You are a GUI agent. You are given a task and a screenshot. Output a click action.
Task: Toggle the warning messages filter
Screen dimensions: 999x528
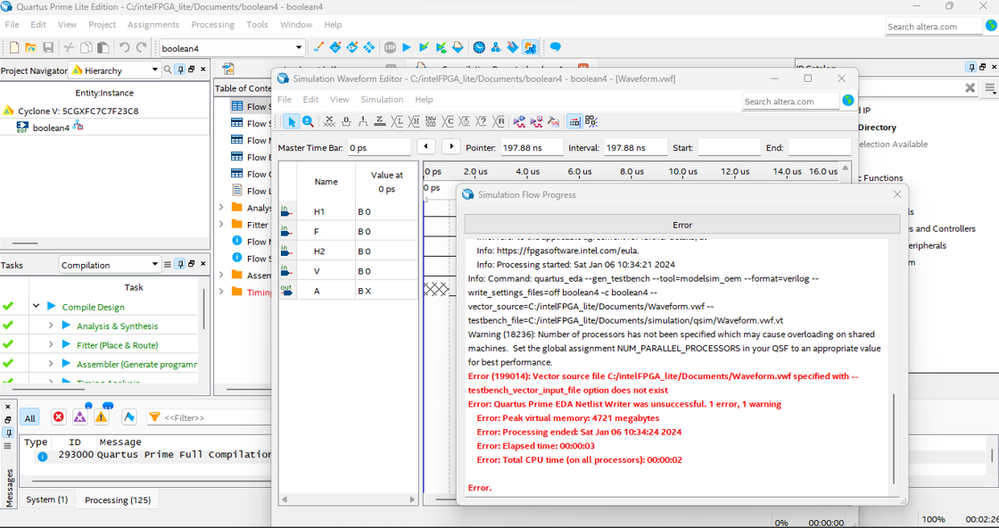point(101,417)
